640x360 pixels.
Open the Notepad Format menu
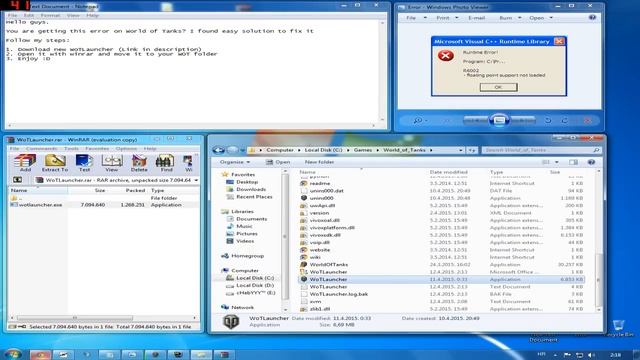(50, 16)
